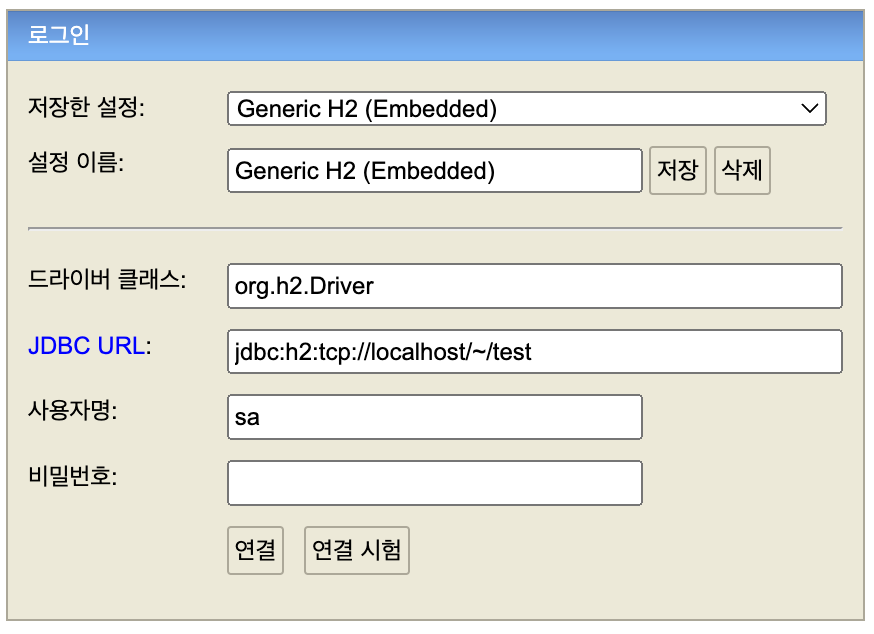Click the 연결 connect button
This screenshot has width=874, height=634.
(255, 550)
